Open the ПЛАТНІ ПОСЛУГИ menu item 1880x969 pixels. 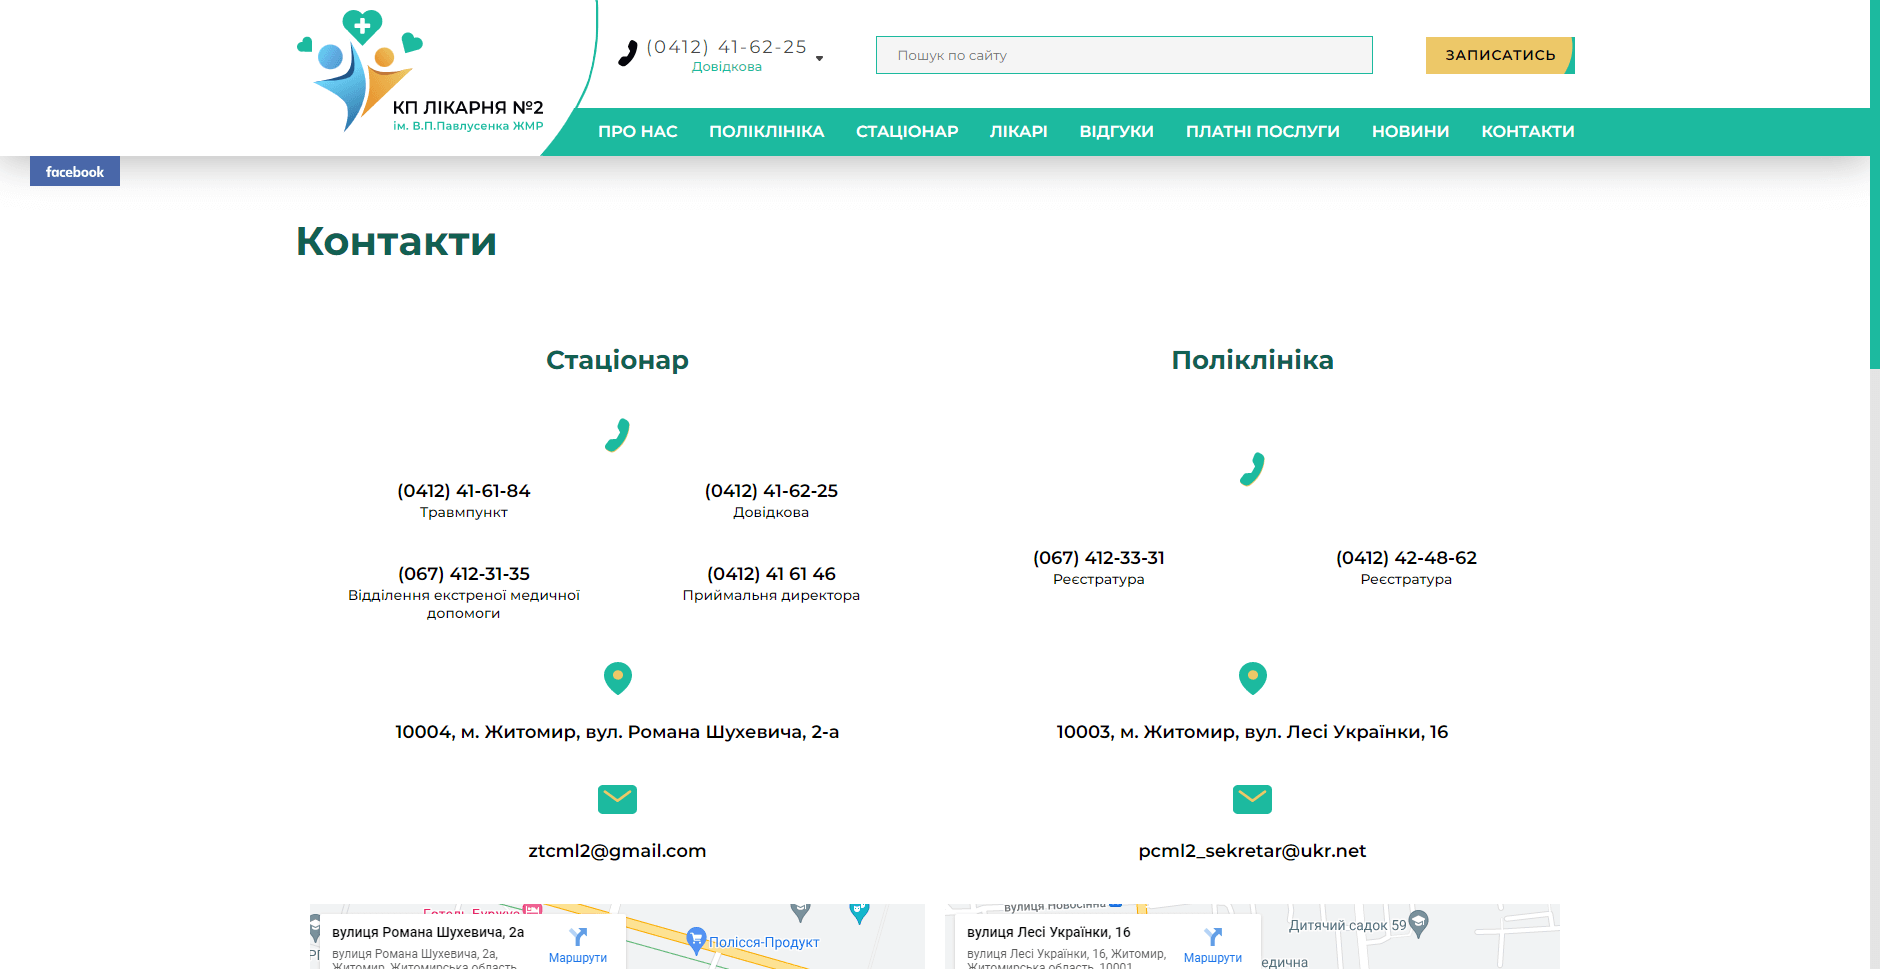coord(1262,132)
